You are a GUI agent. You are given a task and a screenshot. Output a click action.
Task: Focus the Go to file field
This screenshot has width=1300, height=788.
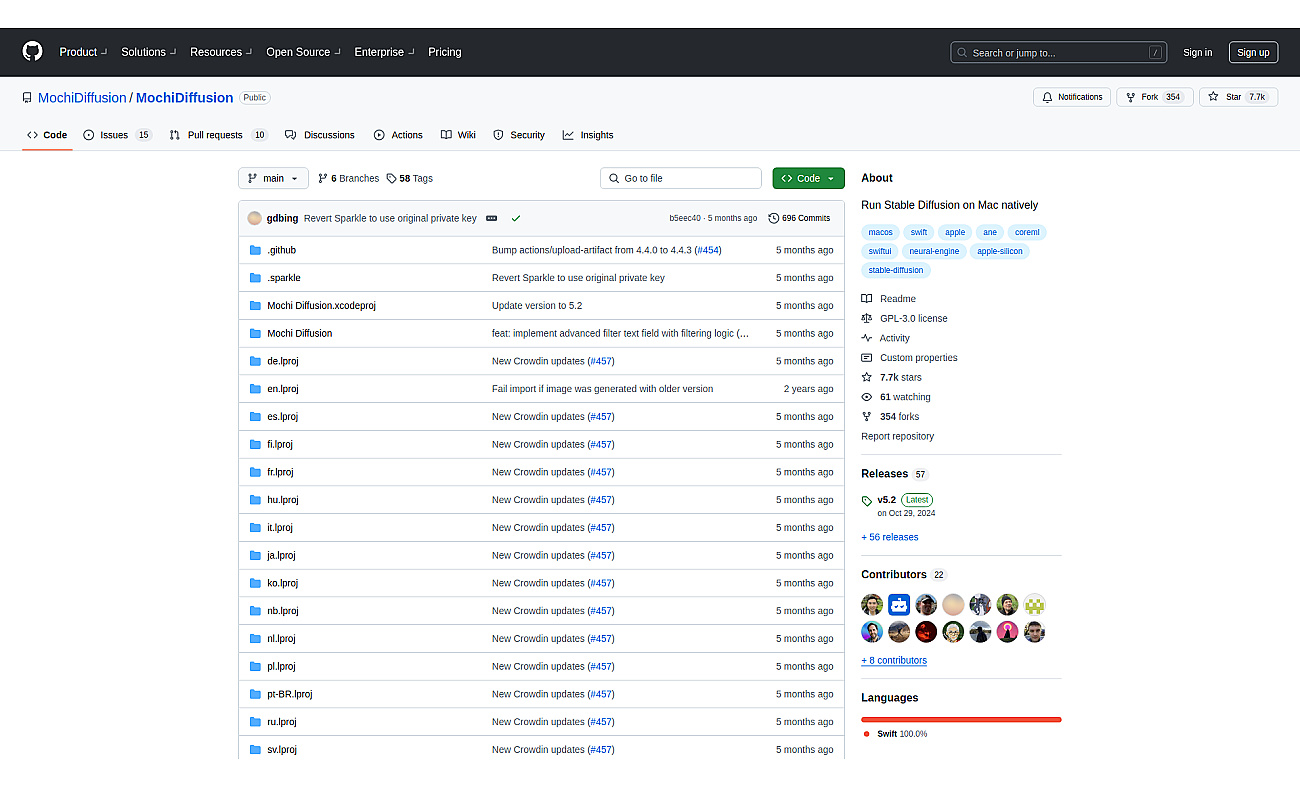click(681, 178)
